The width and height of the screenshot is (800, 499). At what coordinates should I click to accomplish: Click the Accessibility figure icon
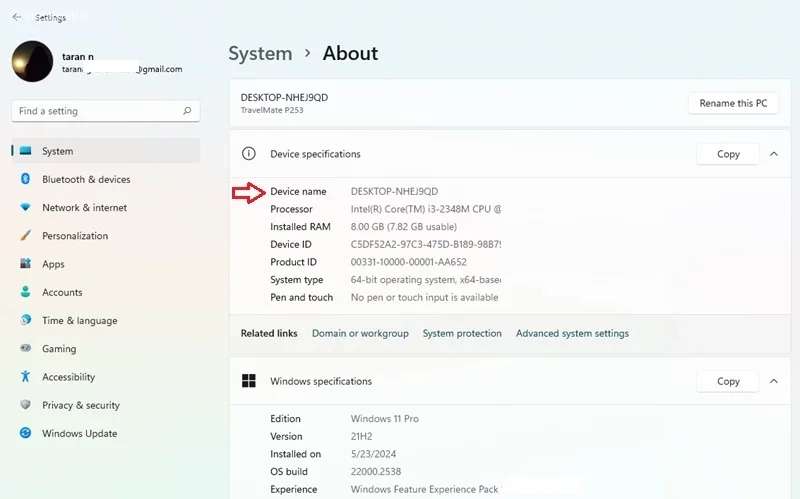click(26, 376)
